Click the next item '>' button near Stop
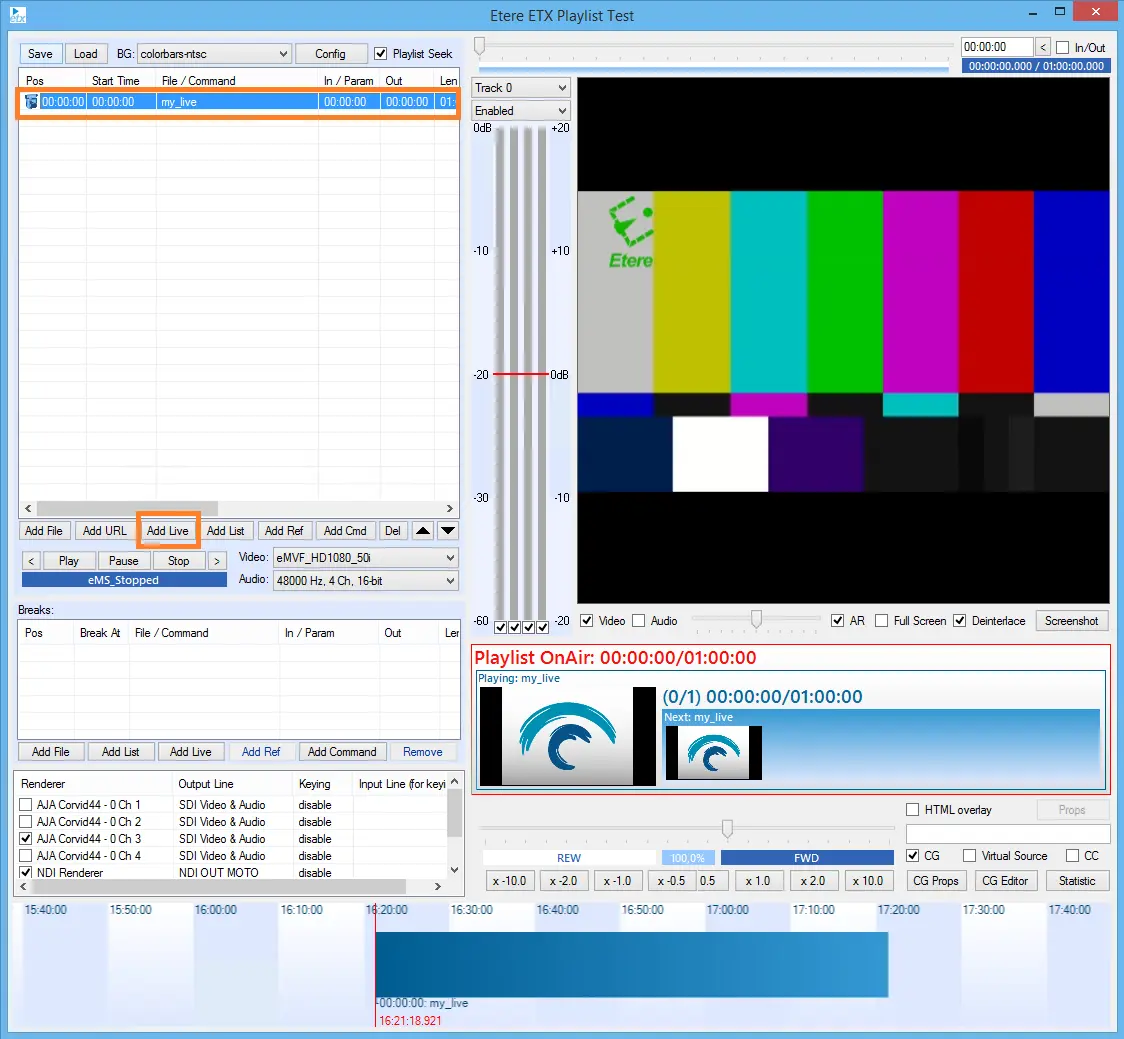Viewport: 1124px width, 1039px height. coord(215,561)
